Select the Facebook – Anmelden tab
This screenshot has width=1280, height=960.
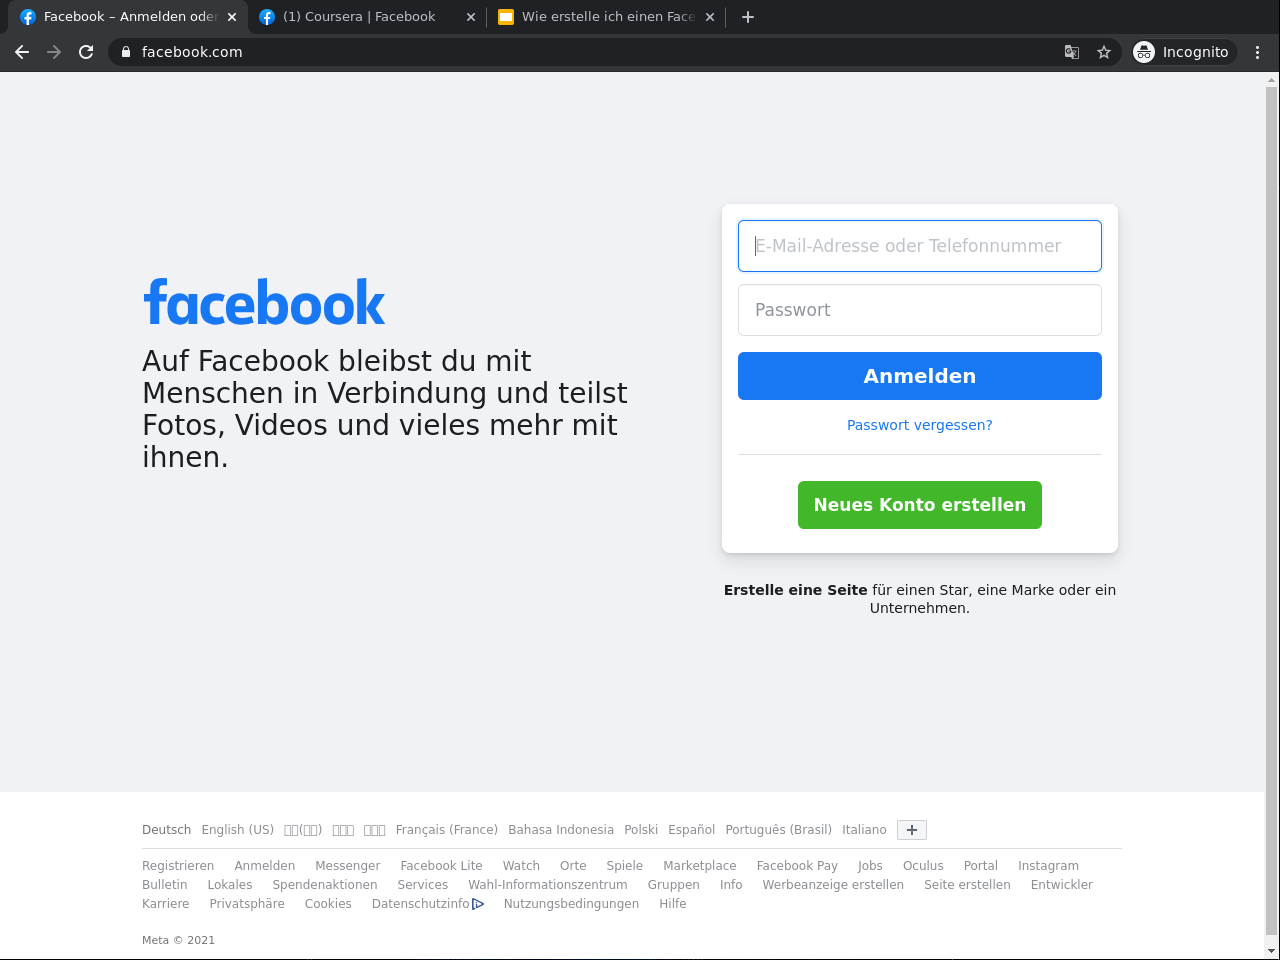click(129, 17)
